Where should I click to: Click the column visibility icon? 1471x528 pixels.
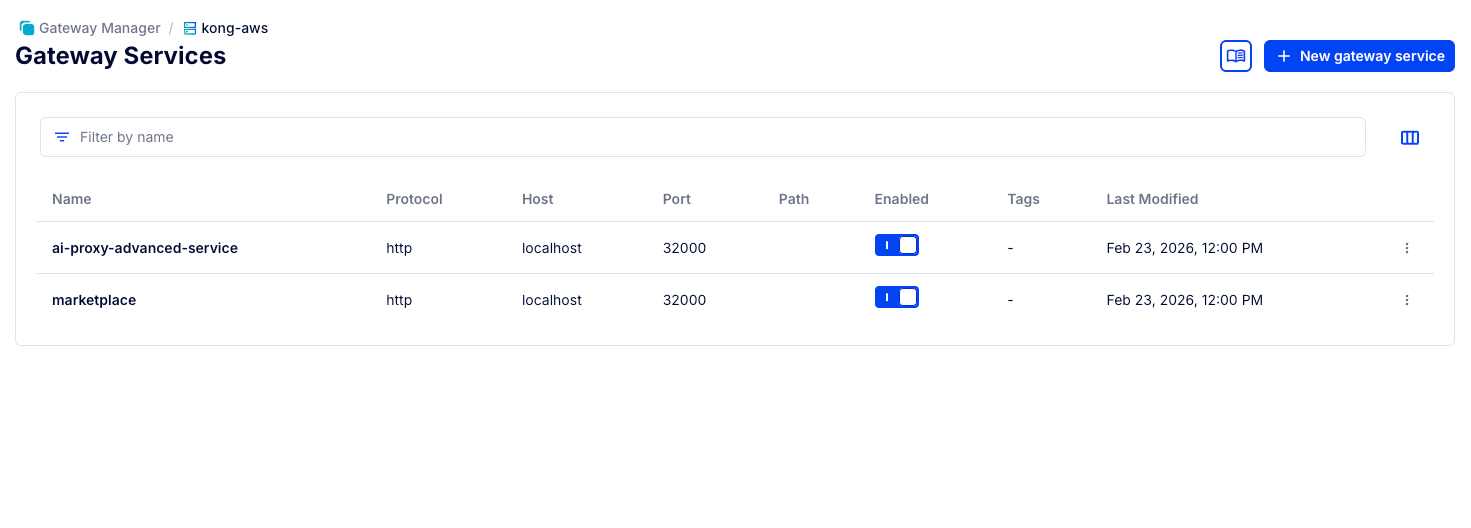point(1410,138)
